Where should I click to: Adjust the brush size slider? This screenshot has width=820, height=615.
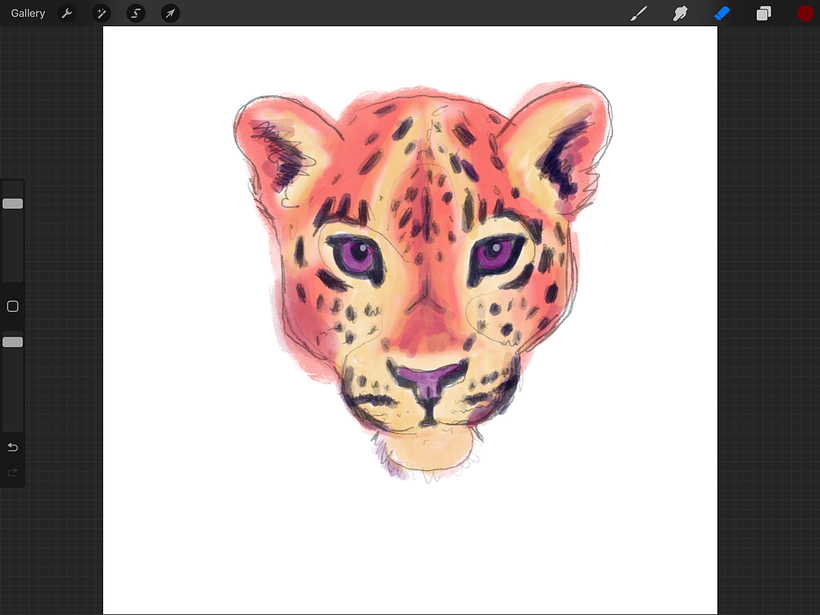click(13, 203)
